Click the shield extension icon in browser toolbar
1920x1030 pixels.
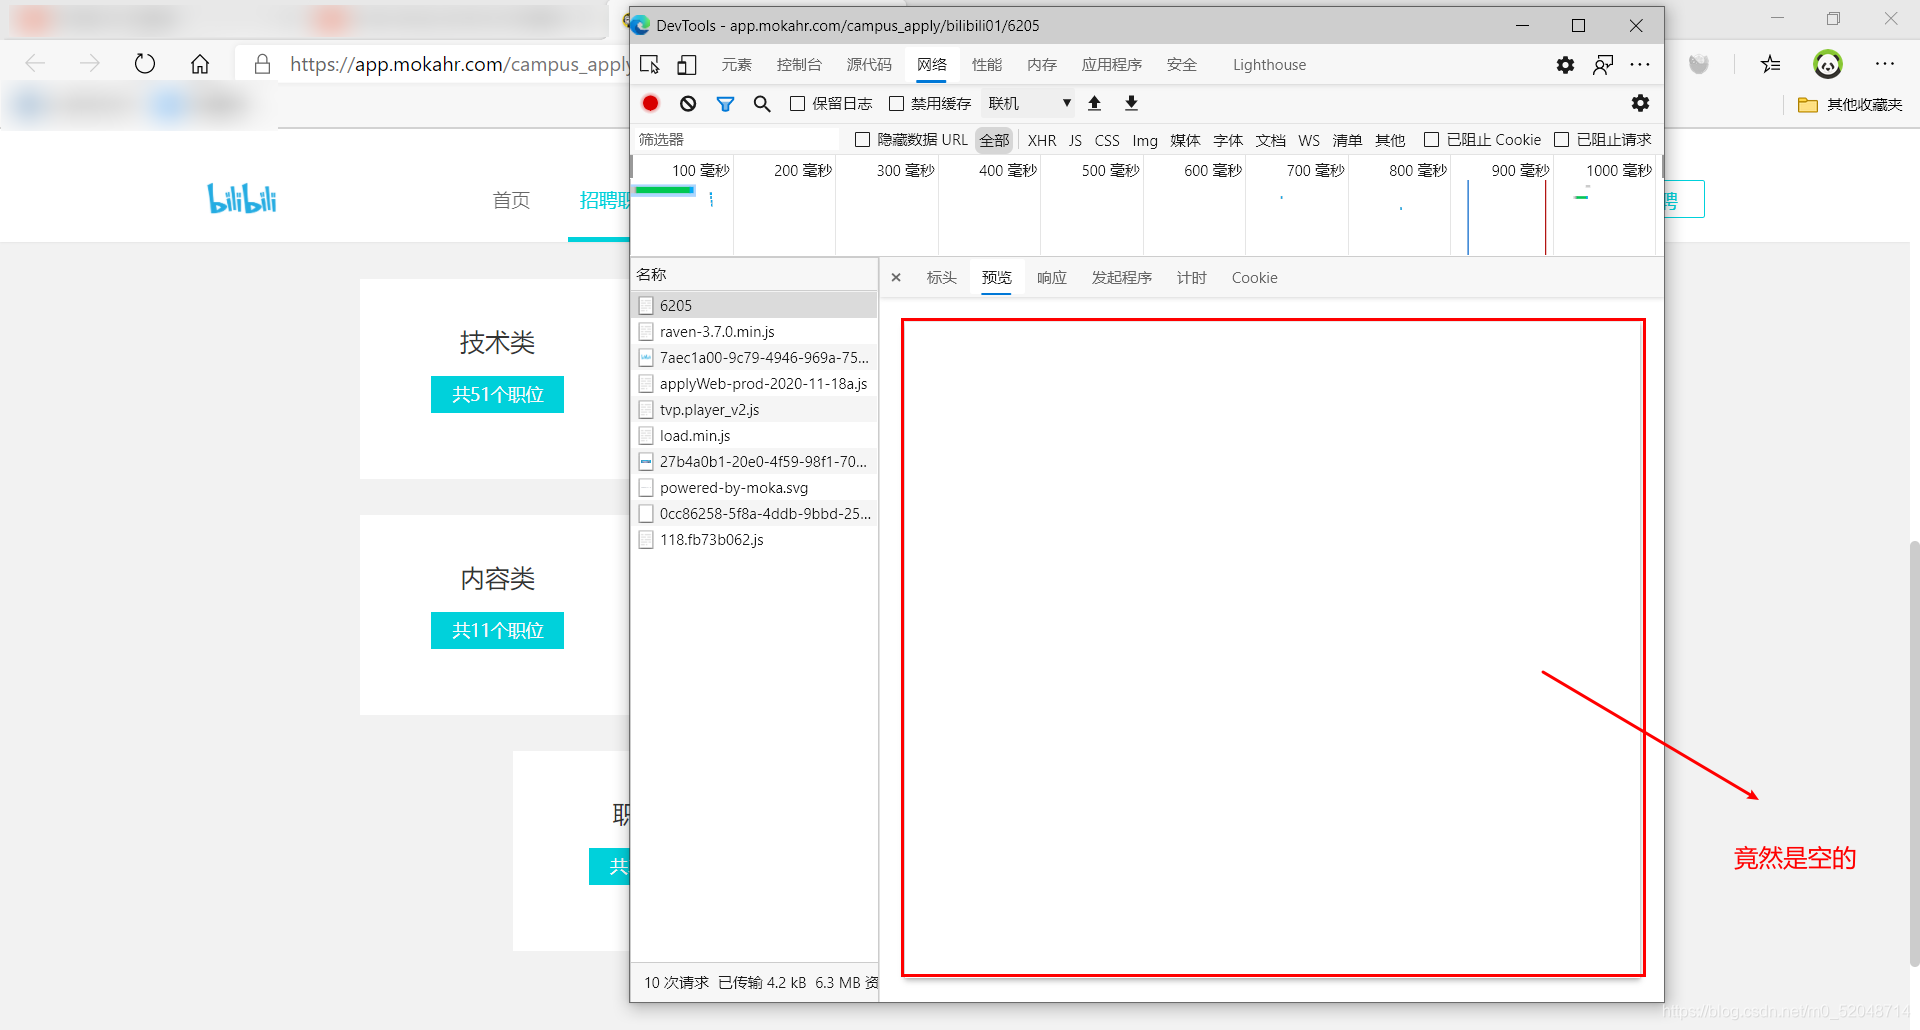tap(1698, 65)
